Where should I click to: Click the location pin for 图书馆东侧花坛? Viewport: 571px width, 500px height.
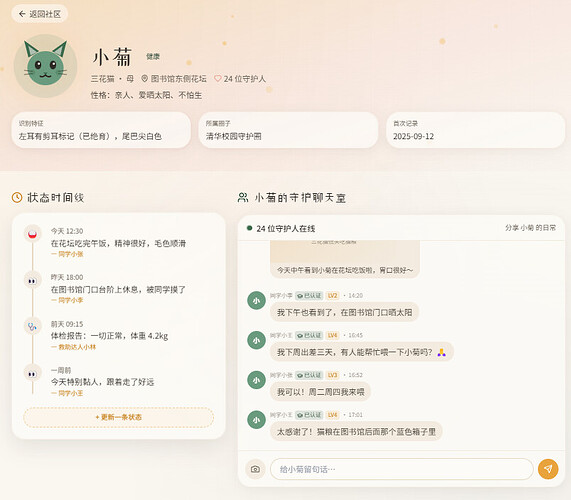[145, 79]
